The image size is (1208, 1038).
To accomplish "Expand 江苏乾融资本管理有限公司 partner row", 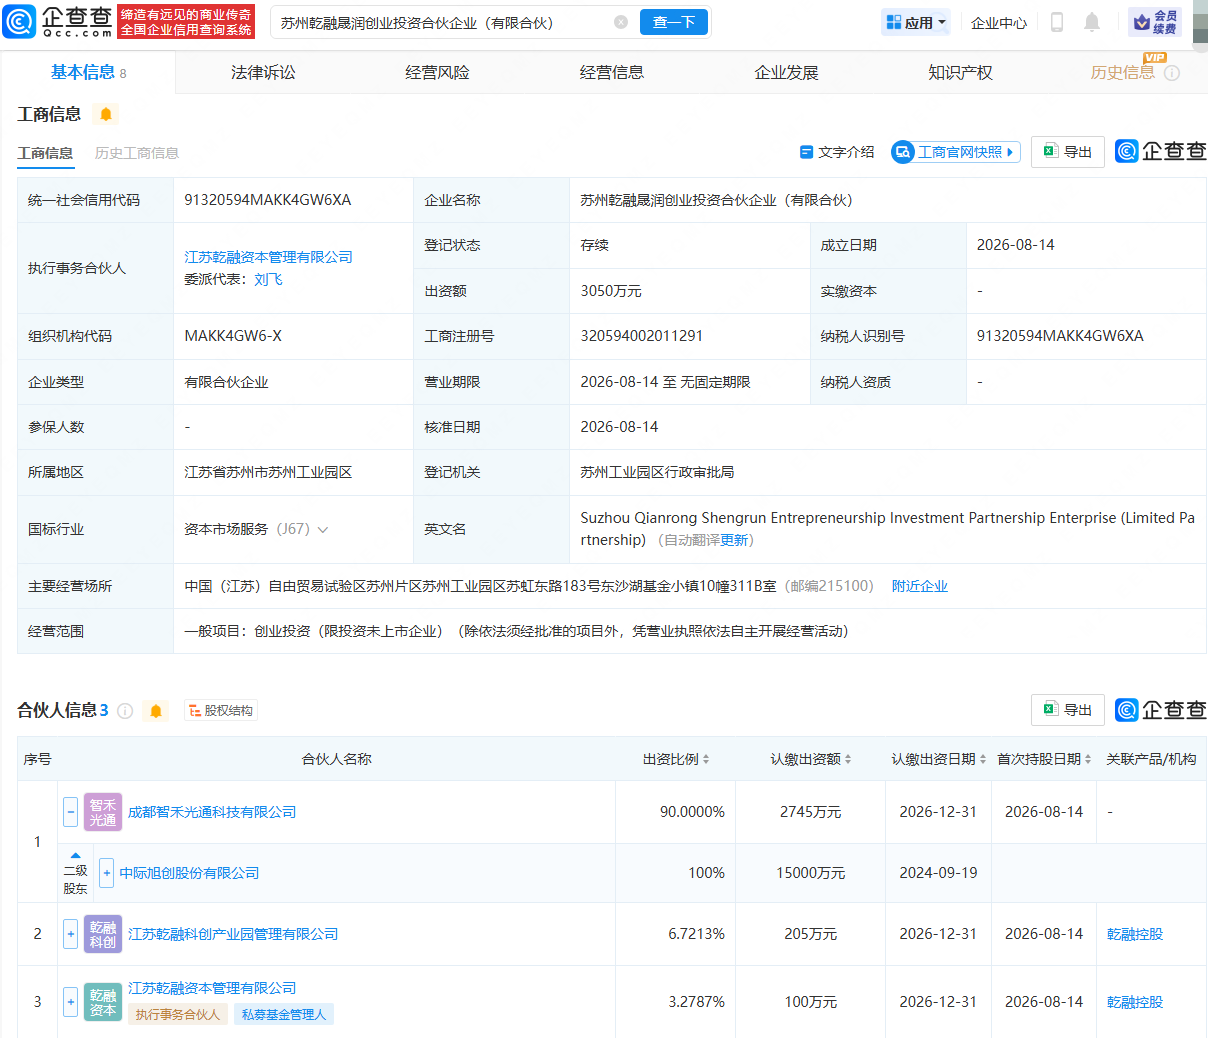I will point(70,1002).
